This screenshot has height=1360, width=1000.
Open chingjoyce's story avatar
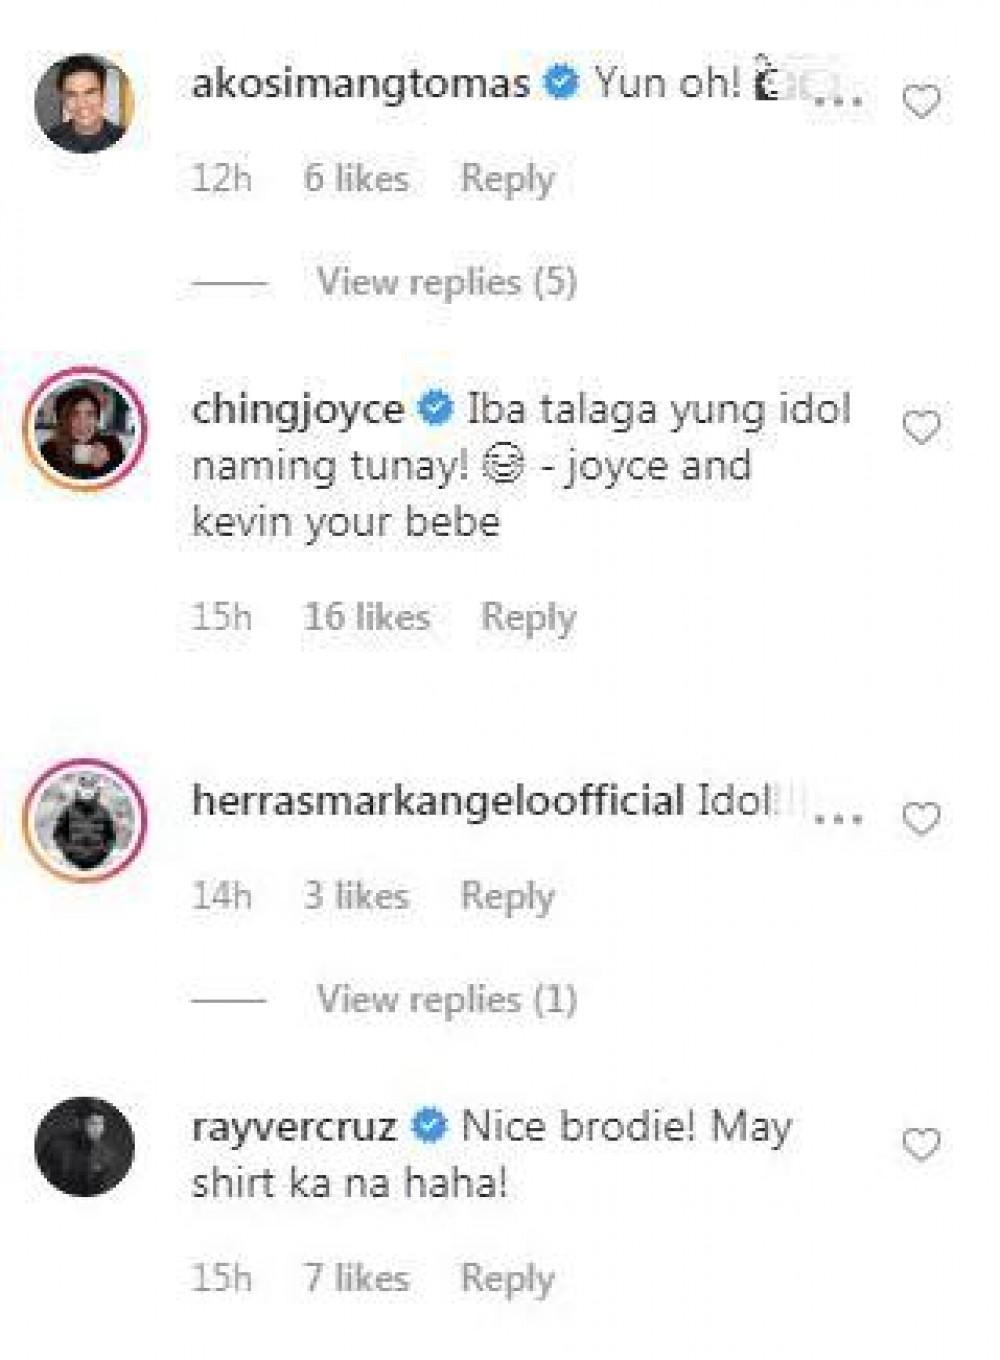tap(84, 428)
